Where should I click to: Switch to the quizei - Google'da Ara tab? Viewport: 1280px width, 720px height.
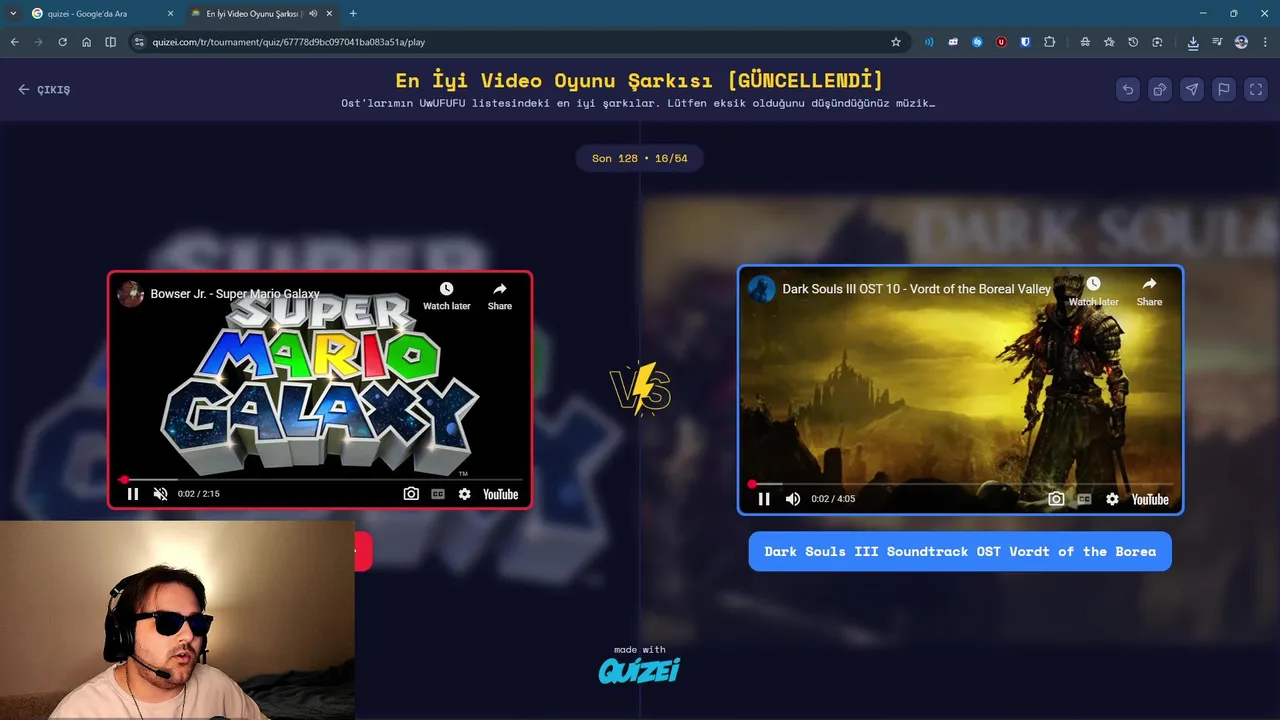coord(100,13)
